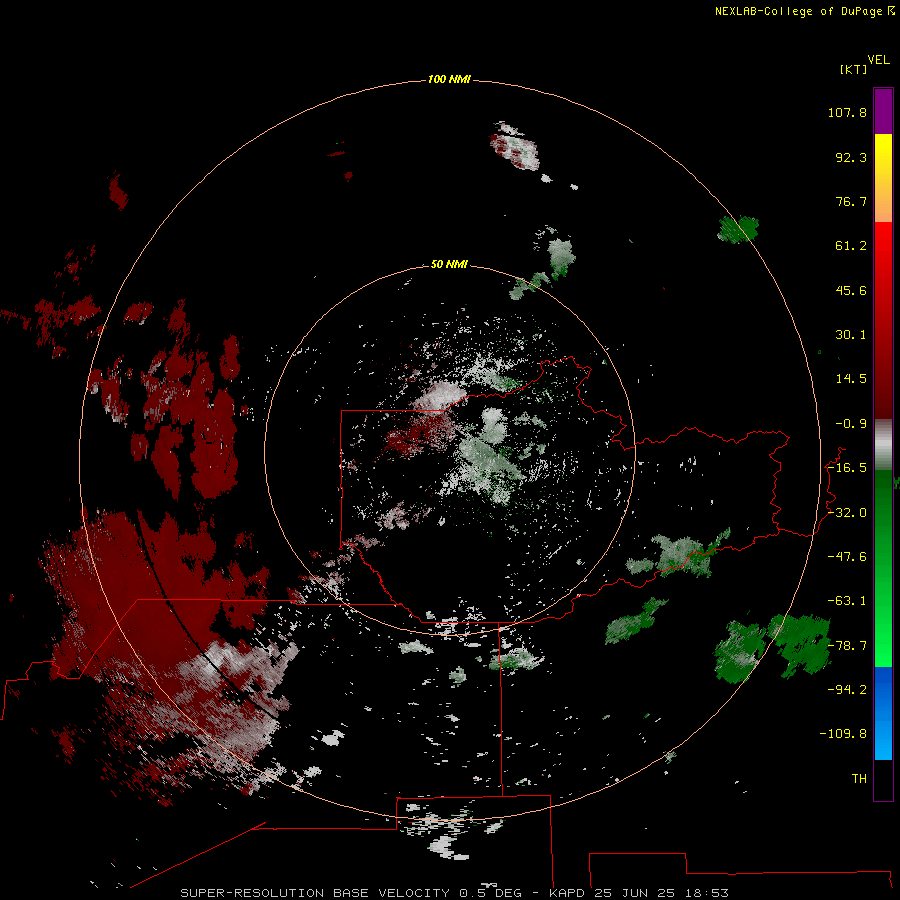This screenshot has height=900, width=900.
Task: Click the 30.1 legend value
Action: [851, 335]
